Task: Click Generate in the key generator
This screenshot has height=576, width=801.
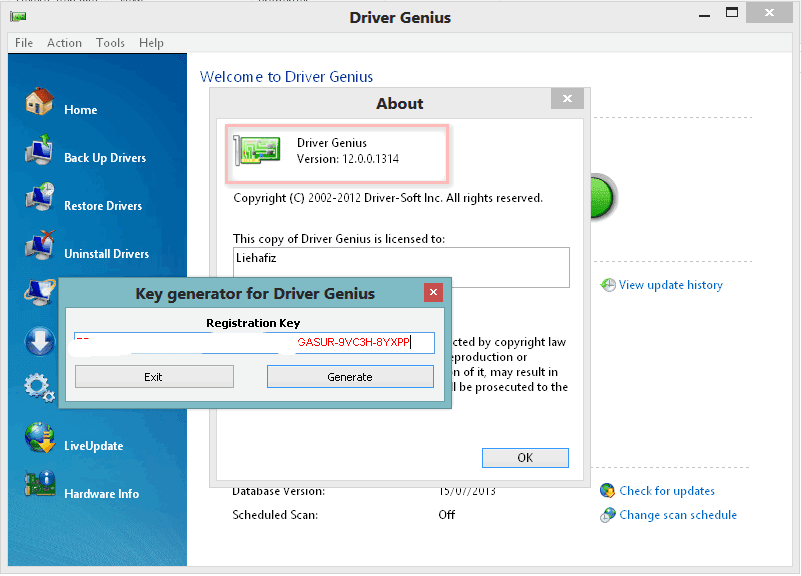Action: [350, 377]
